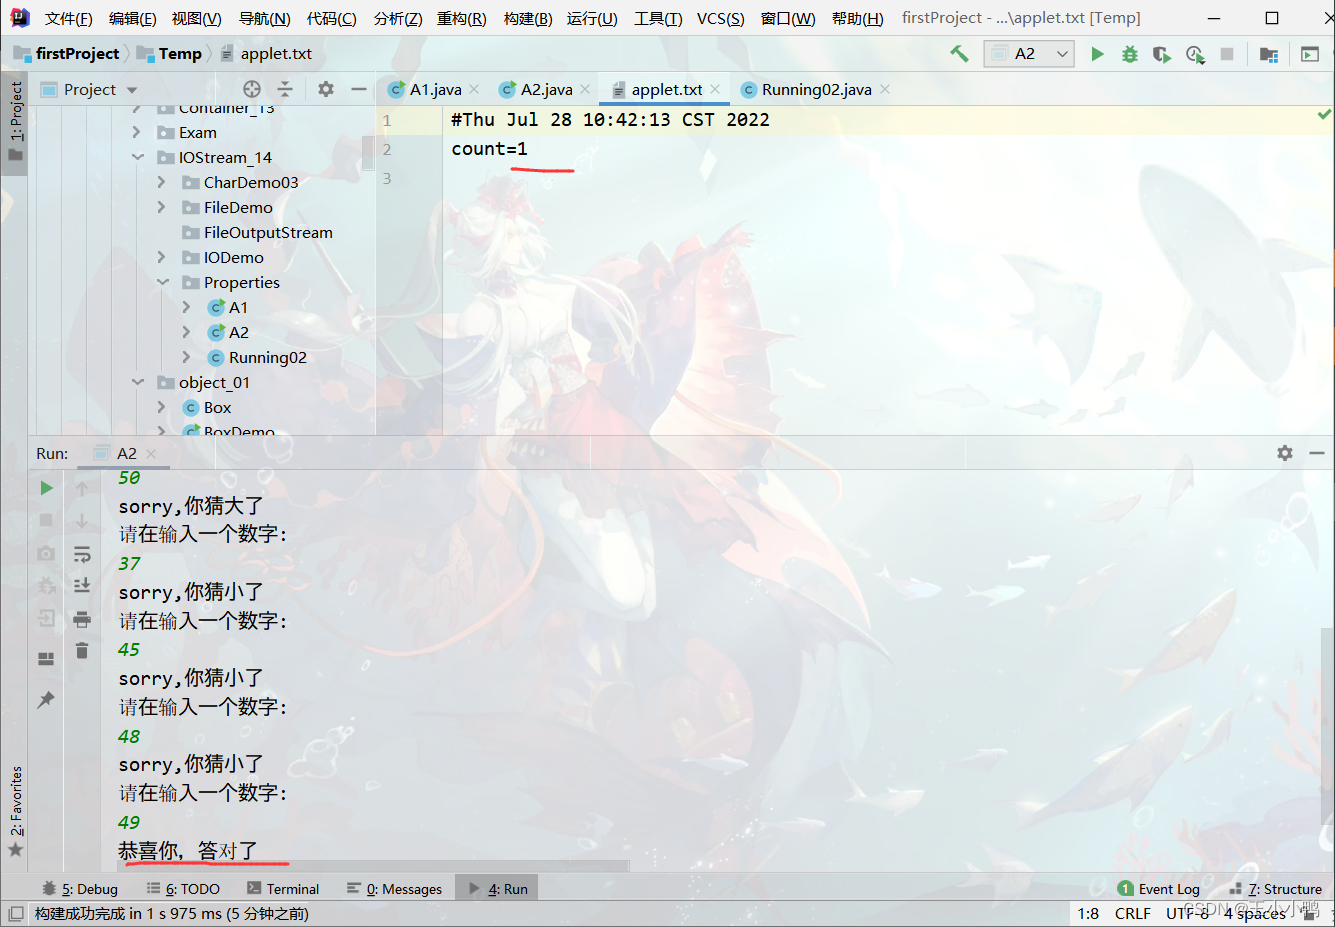Open the 运行(U) menu

[x=592, y=18]
